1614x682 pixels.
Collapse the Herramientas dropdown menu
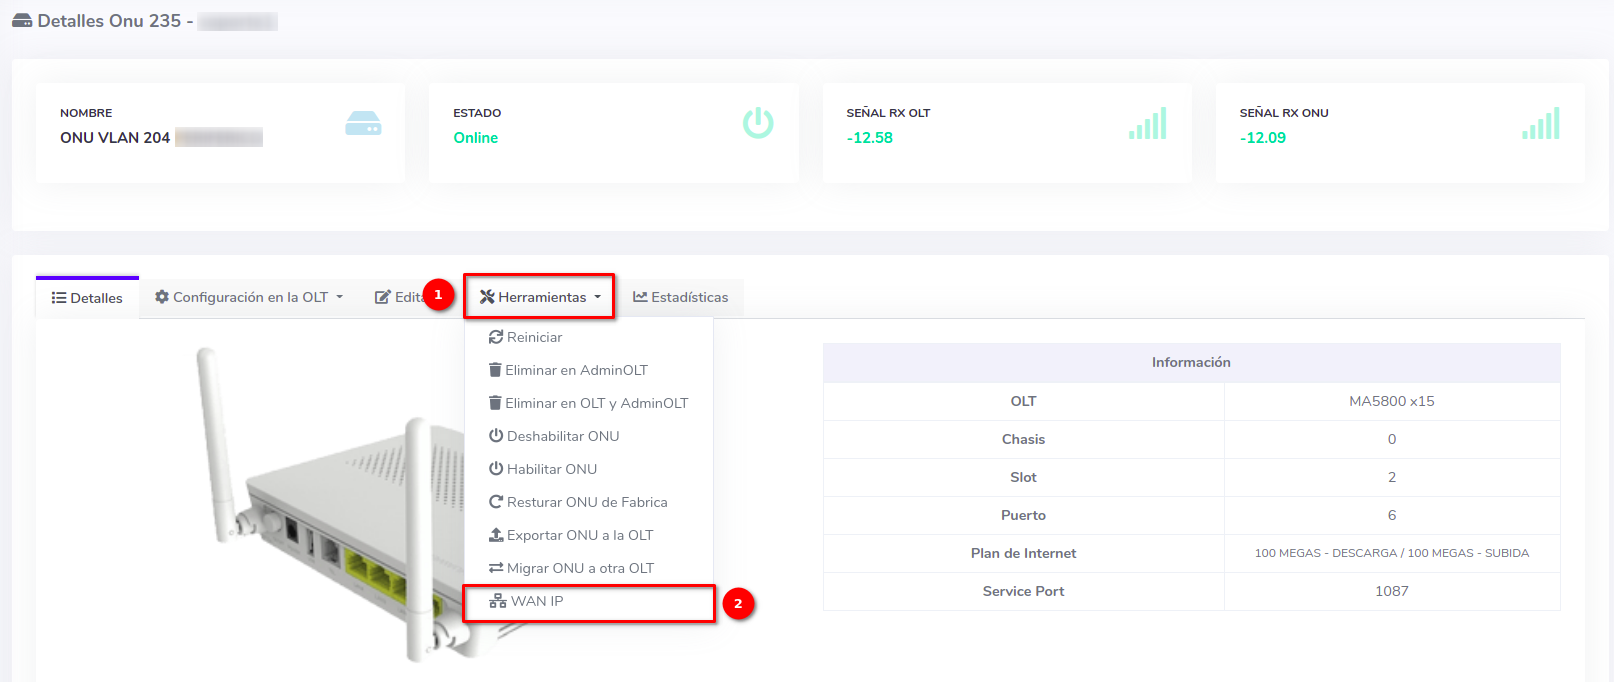tap(540, 297)
